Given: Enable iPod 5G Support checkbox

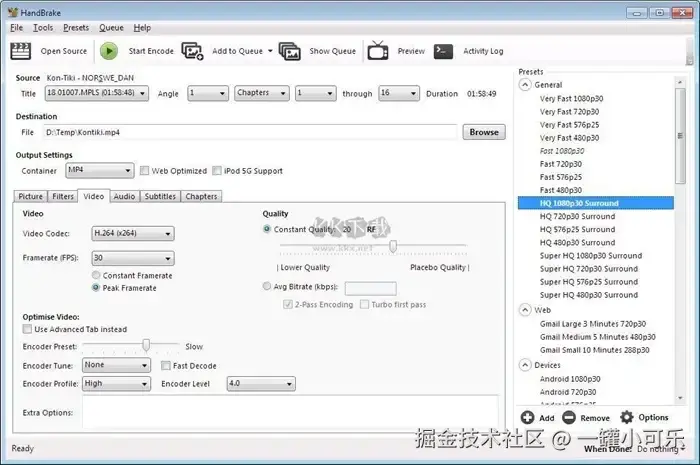Looking at the screenshot, I should (x=217, y=170).
